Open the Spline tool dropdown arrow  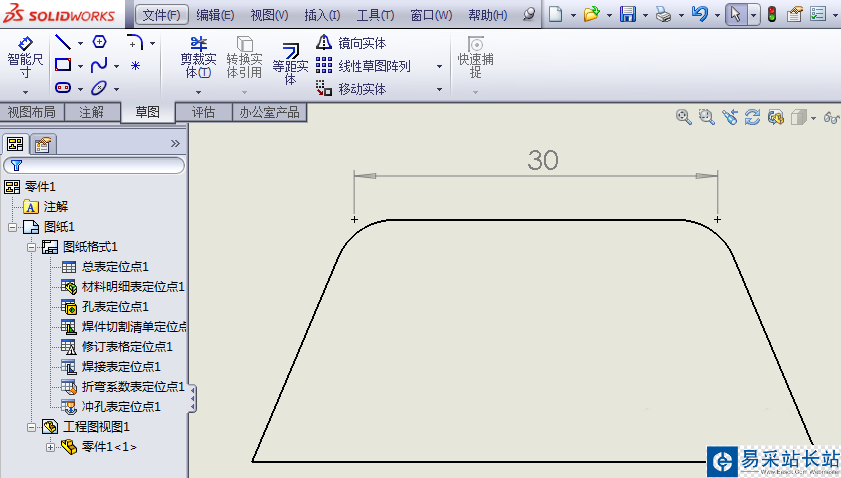116,66
